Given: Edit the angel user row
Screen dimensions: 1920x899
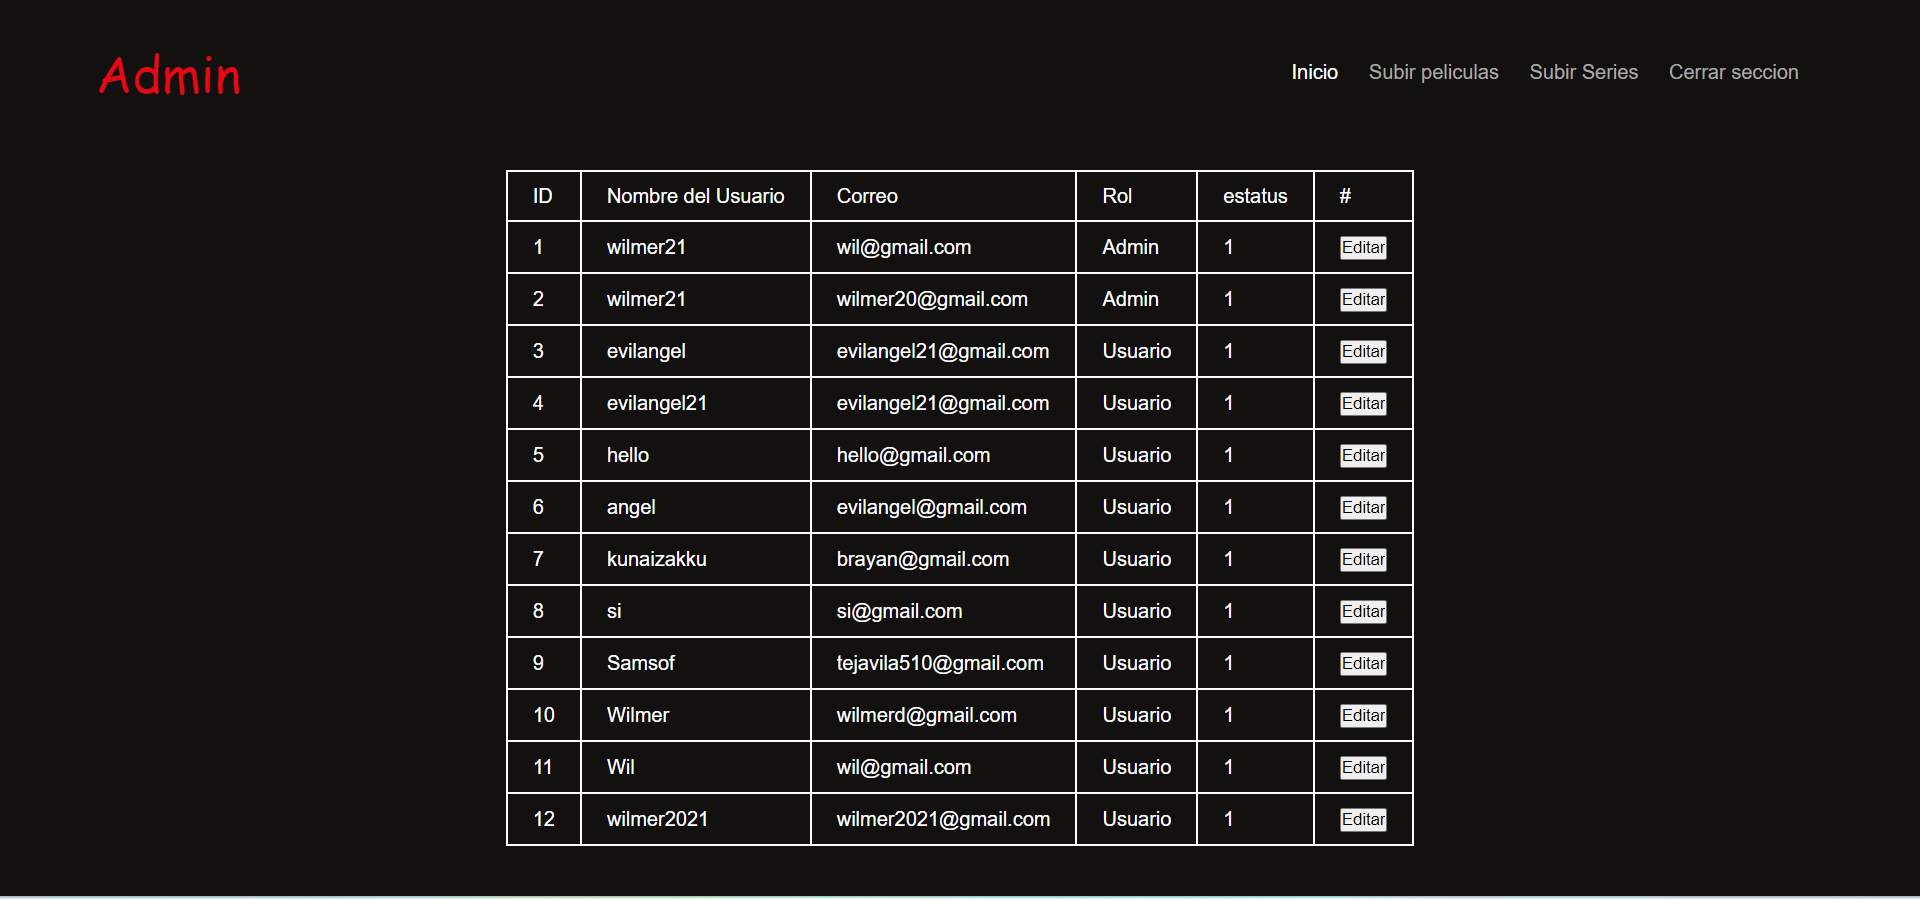Looking at the screenshot, I should [1363, 507].
